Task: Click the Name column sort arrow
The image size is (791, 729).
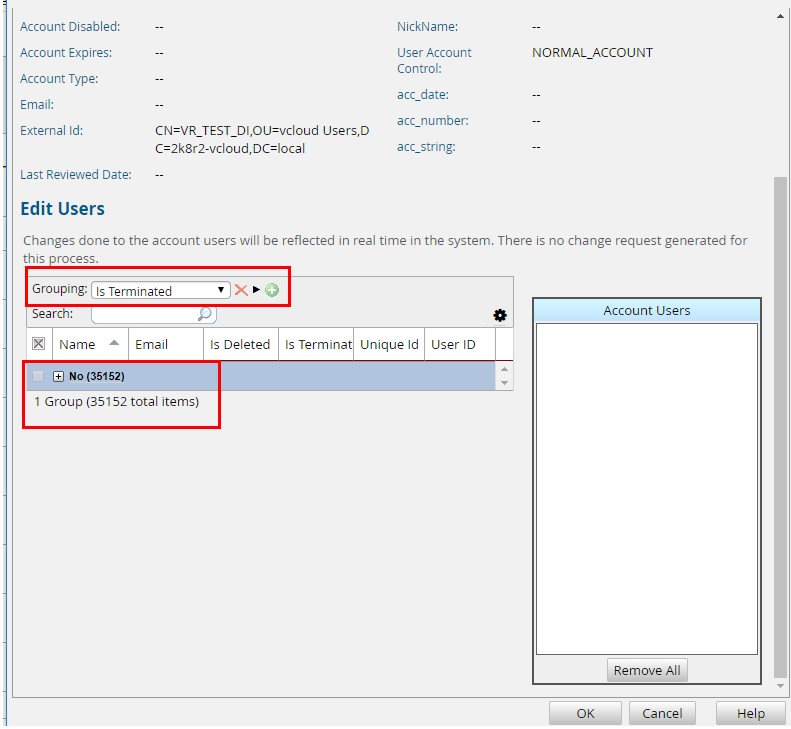Action: tap(114, 343)
